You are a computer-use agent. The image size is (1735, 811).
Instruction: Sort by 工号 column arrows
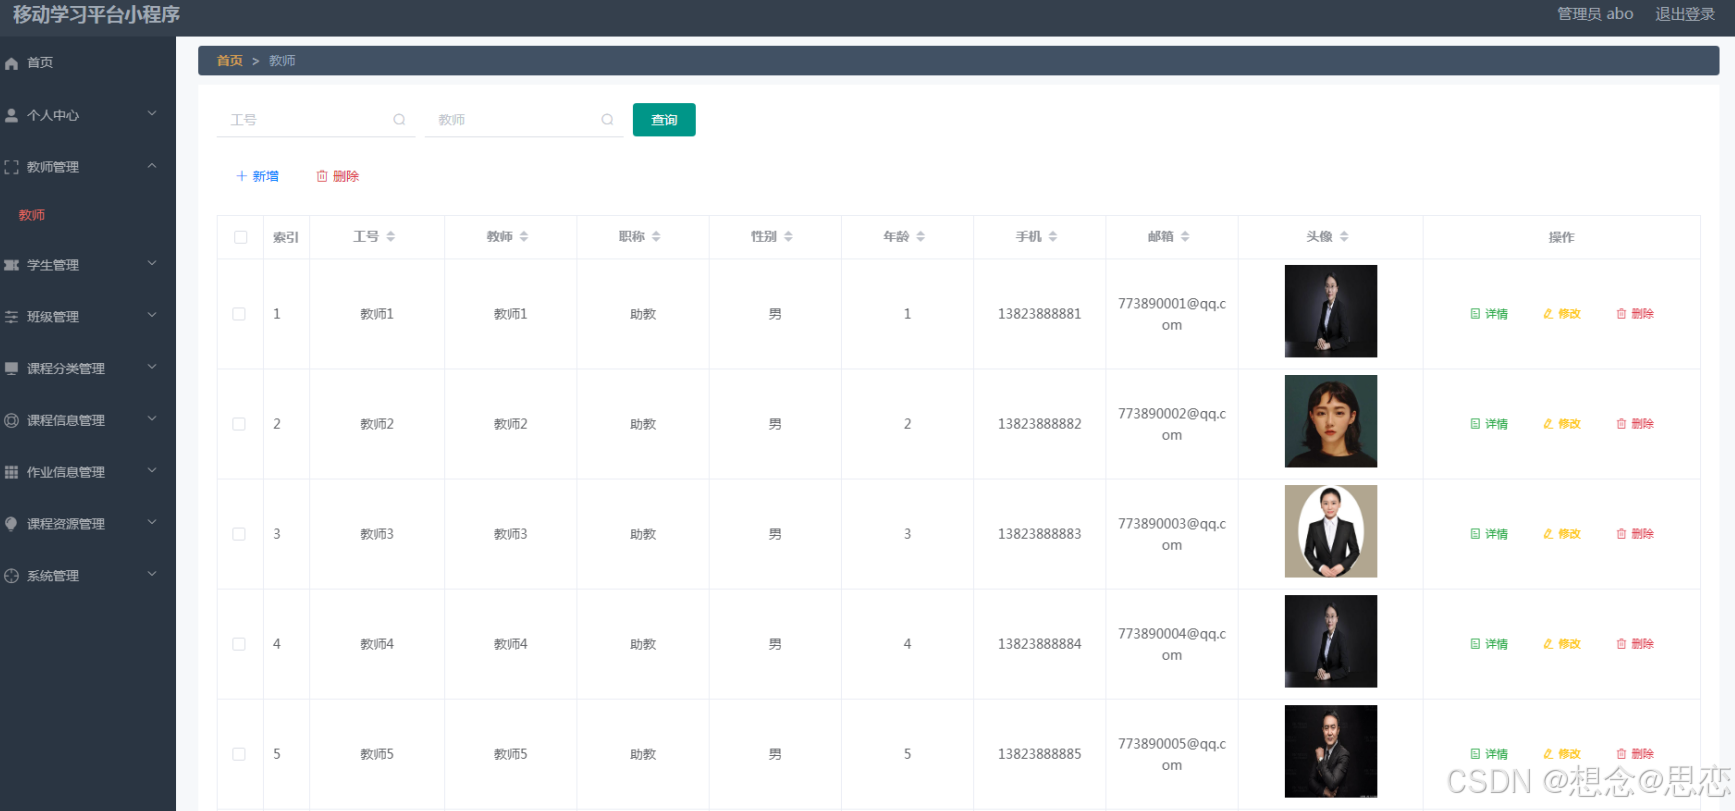(x=391, y=237)
